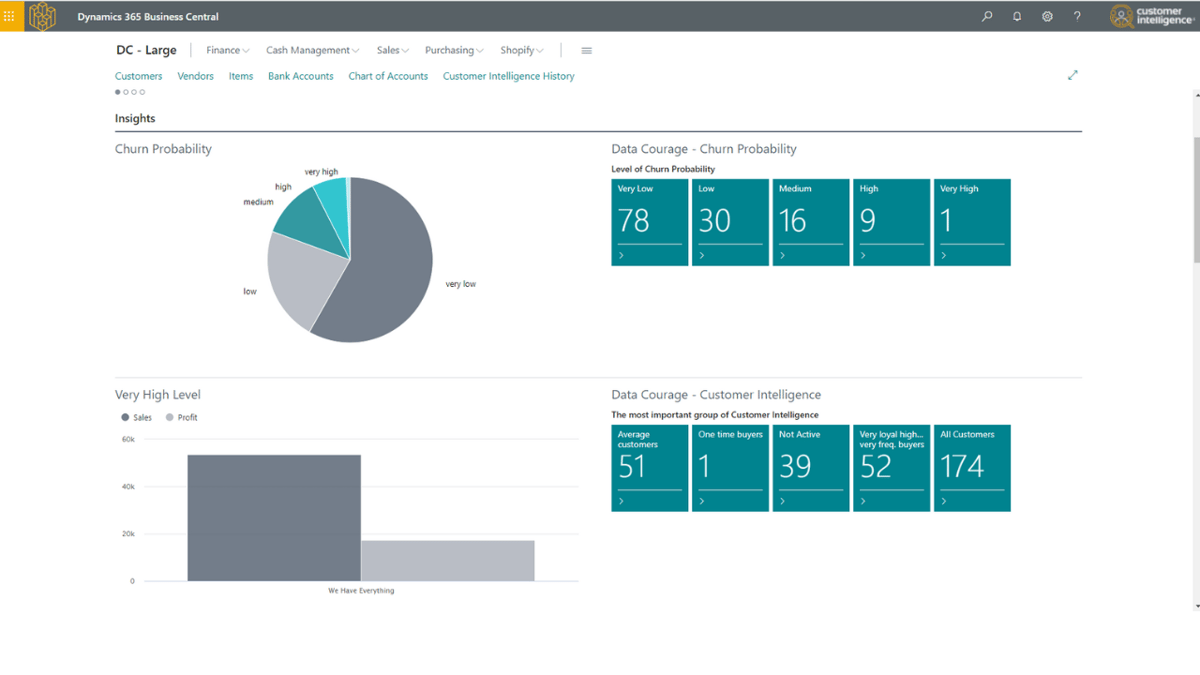The height and width of the screenshot is (675, 1200).
Task: Toggle the Sales legend series
Action: (136, 417)
